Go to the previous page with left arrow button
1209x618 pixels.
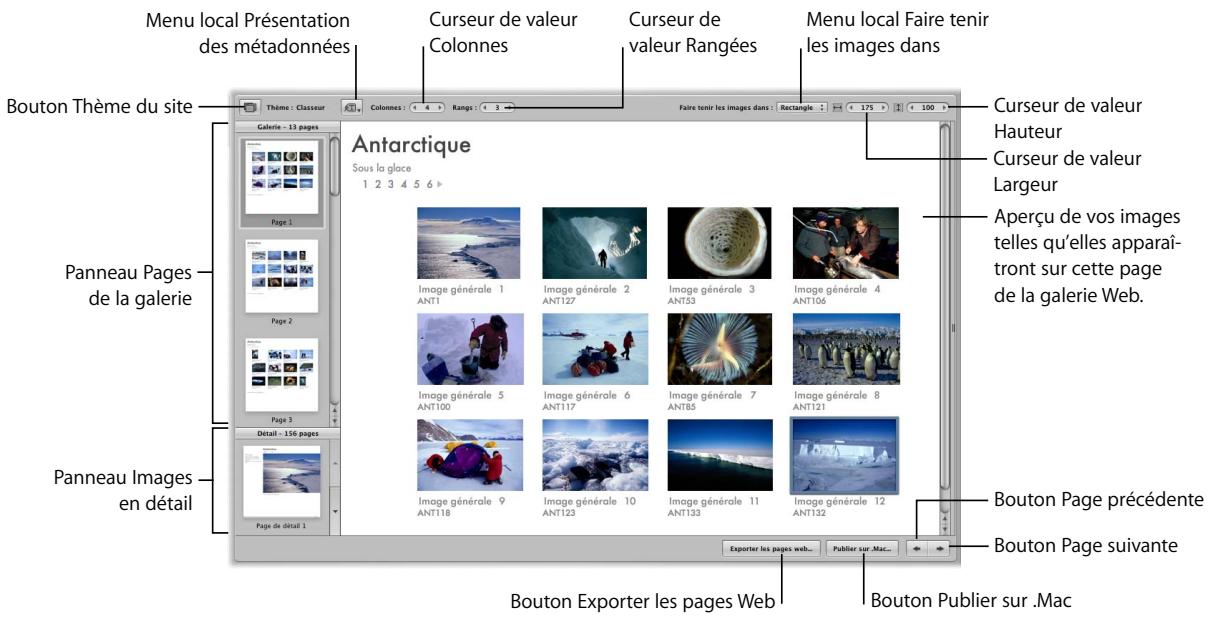pyautogui.click(x=915, y=548)
